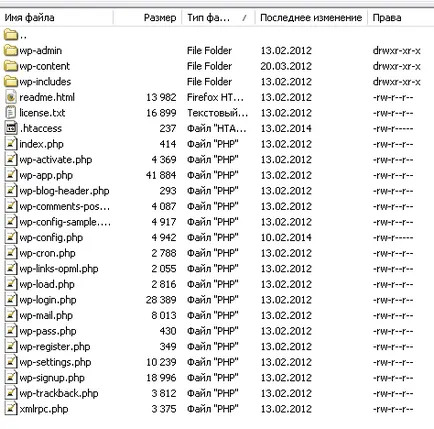Select the readme.html Firefox file icon
This screenshot has height=429, width=434.
pos(11,97)
